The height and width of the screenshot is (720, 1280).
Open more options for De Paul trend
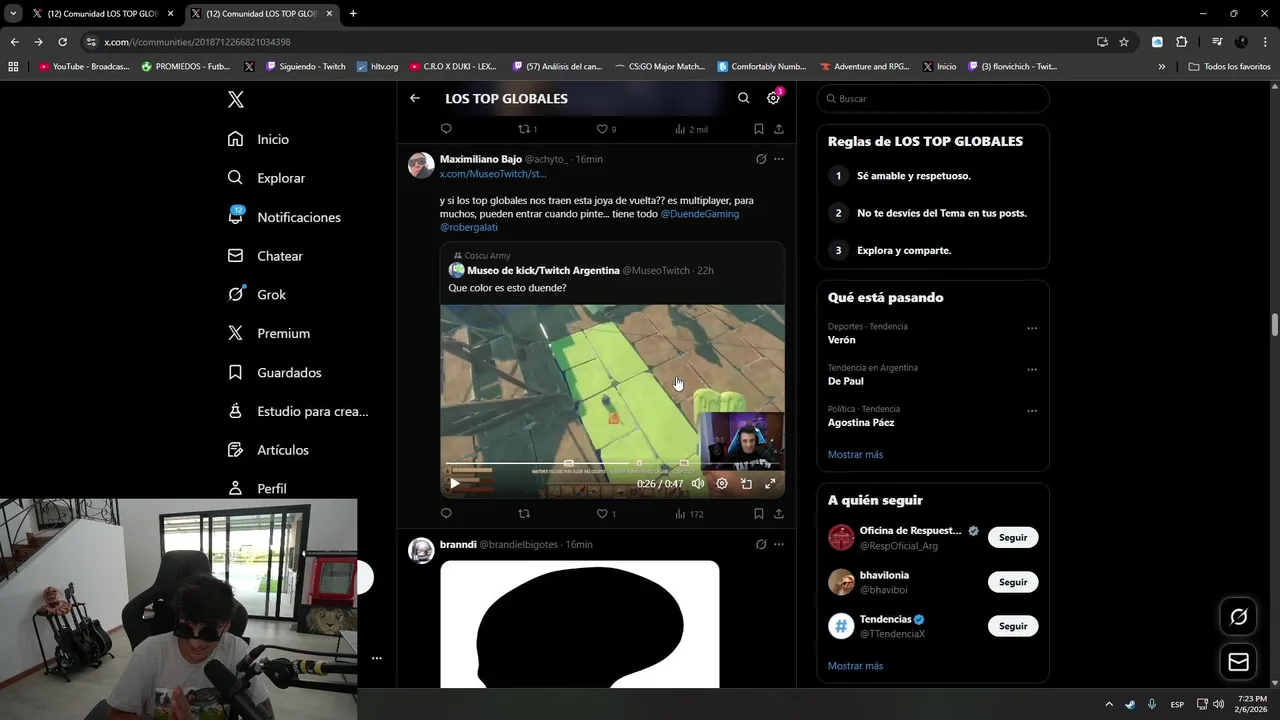click(x=1032, y=369)
